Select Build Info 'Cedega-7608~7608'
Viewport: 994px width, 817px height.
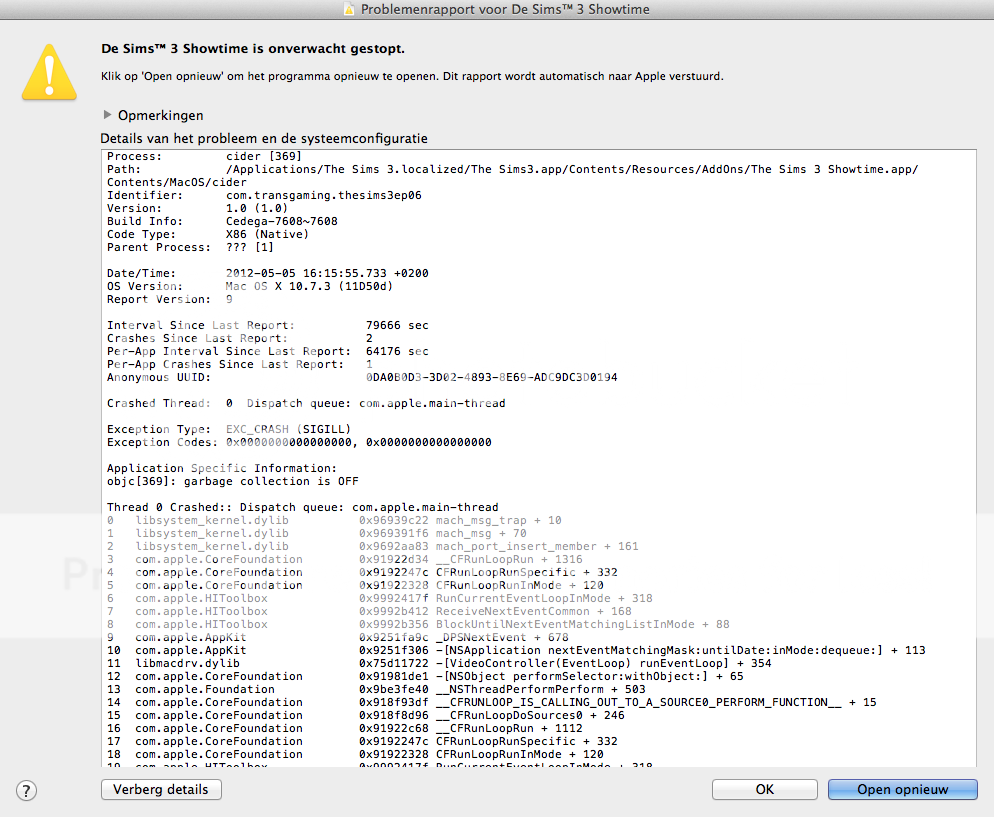pyautogui.click(x=281, y=221)
